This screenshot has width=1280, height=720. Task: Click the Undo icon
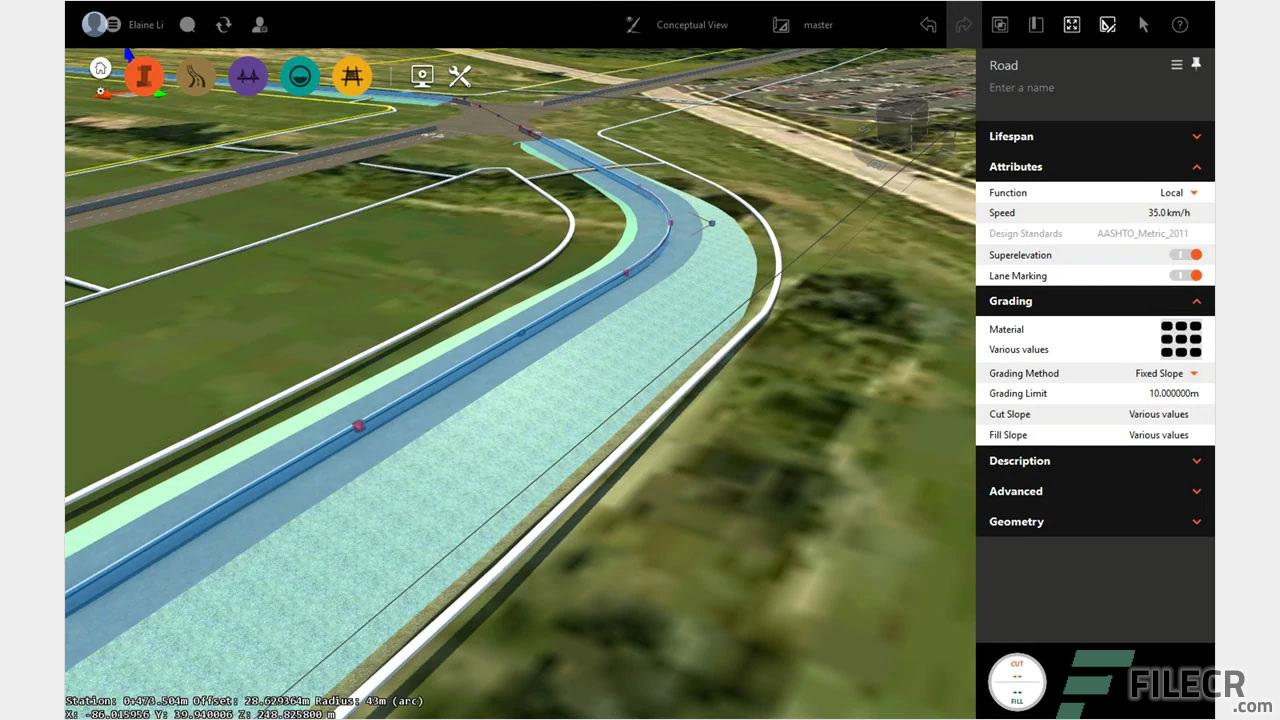pos(927,24)
